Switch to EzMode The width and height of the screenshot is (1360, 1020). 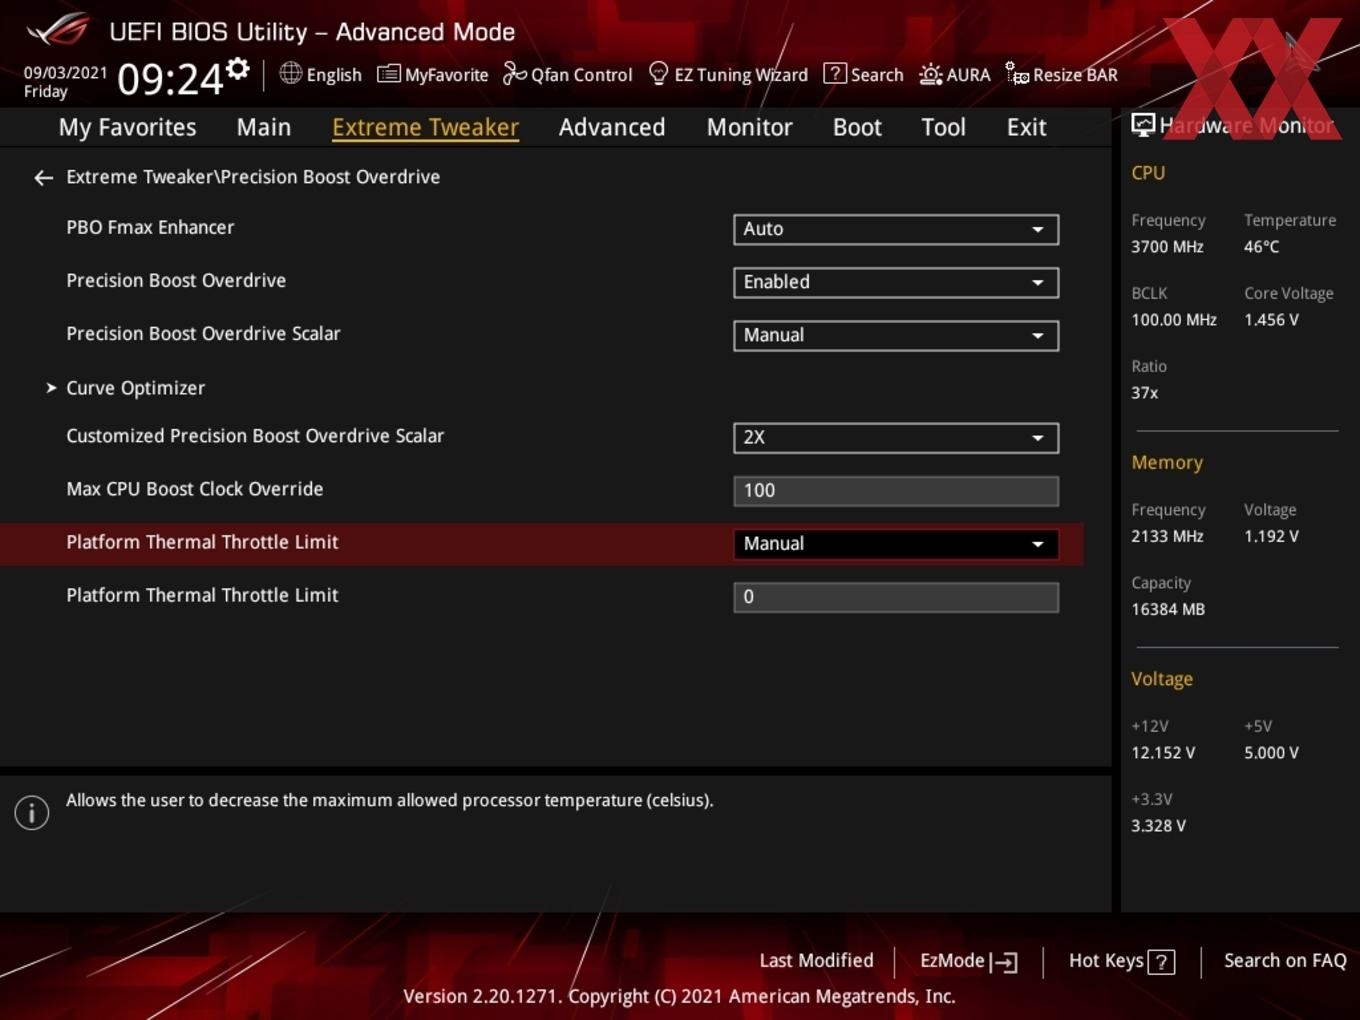pyautogui.click(x=968, y=961)
